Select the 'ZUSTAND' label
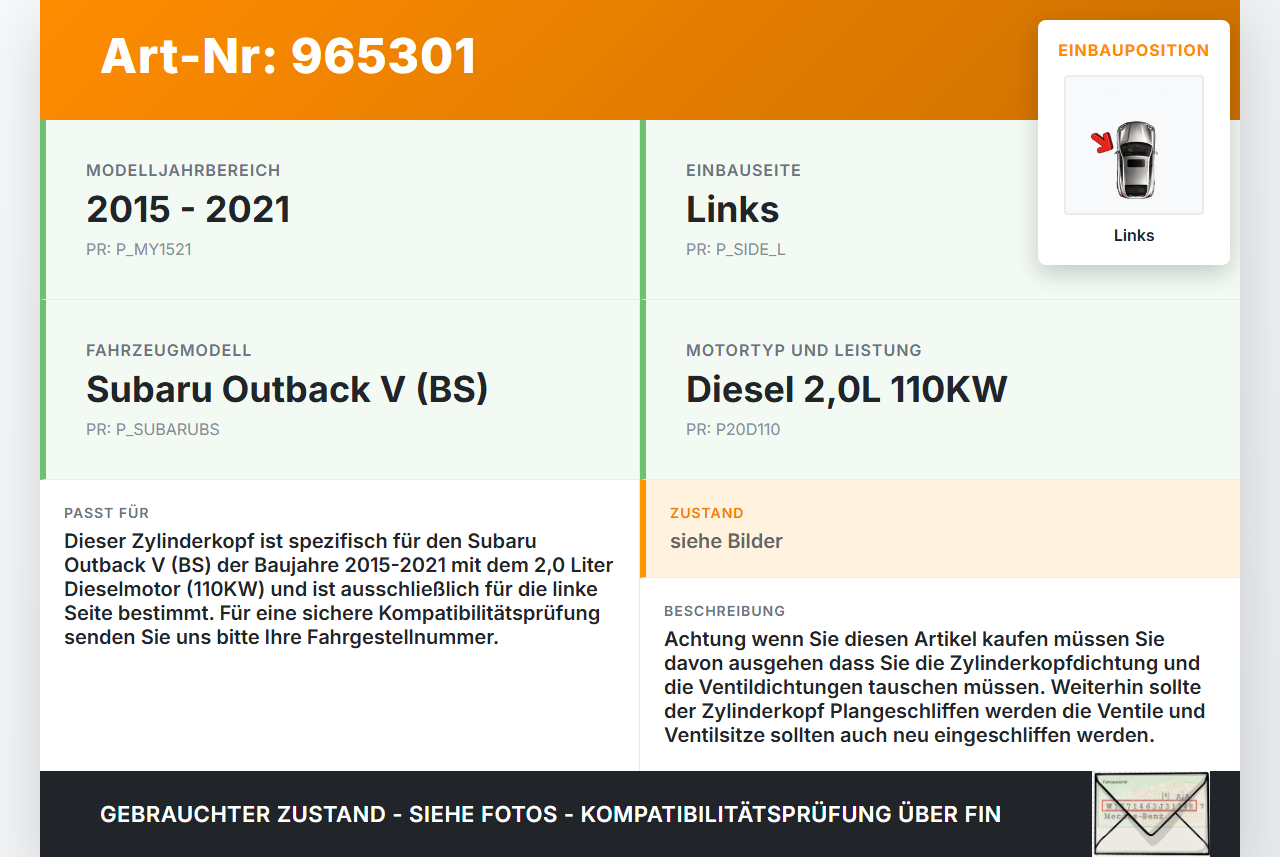 pyautogui.click(x=707, y=513)
